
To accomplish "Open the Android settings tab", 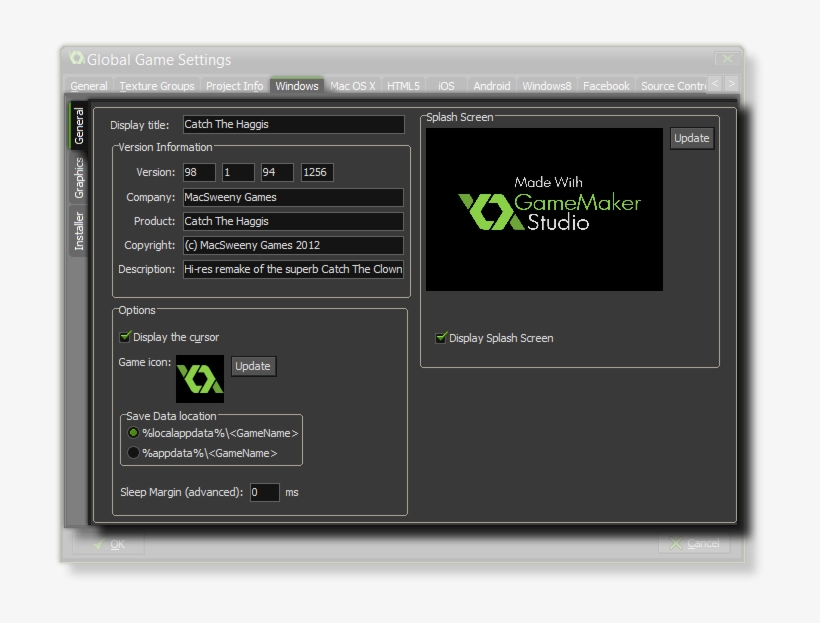I will pos(491,86).
